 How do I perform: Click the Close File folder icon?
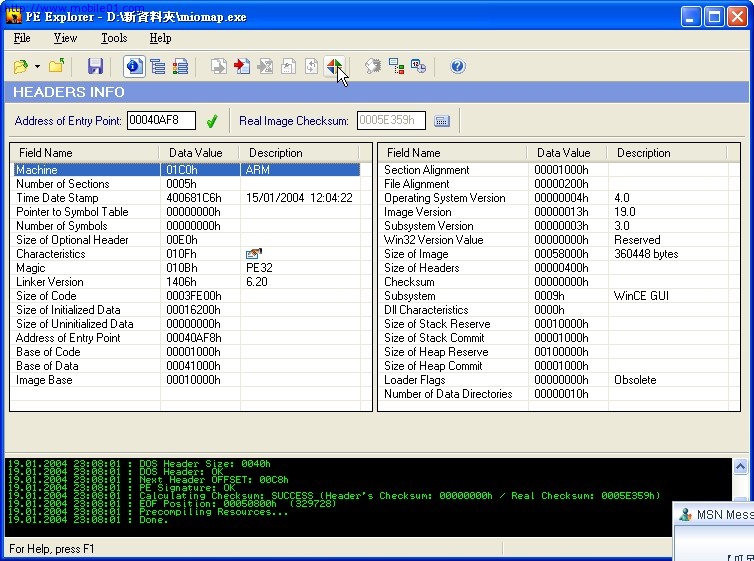pyautogui.click(x=57, y=66)
